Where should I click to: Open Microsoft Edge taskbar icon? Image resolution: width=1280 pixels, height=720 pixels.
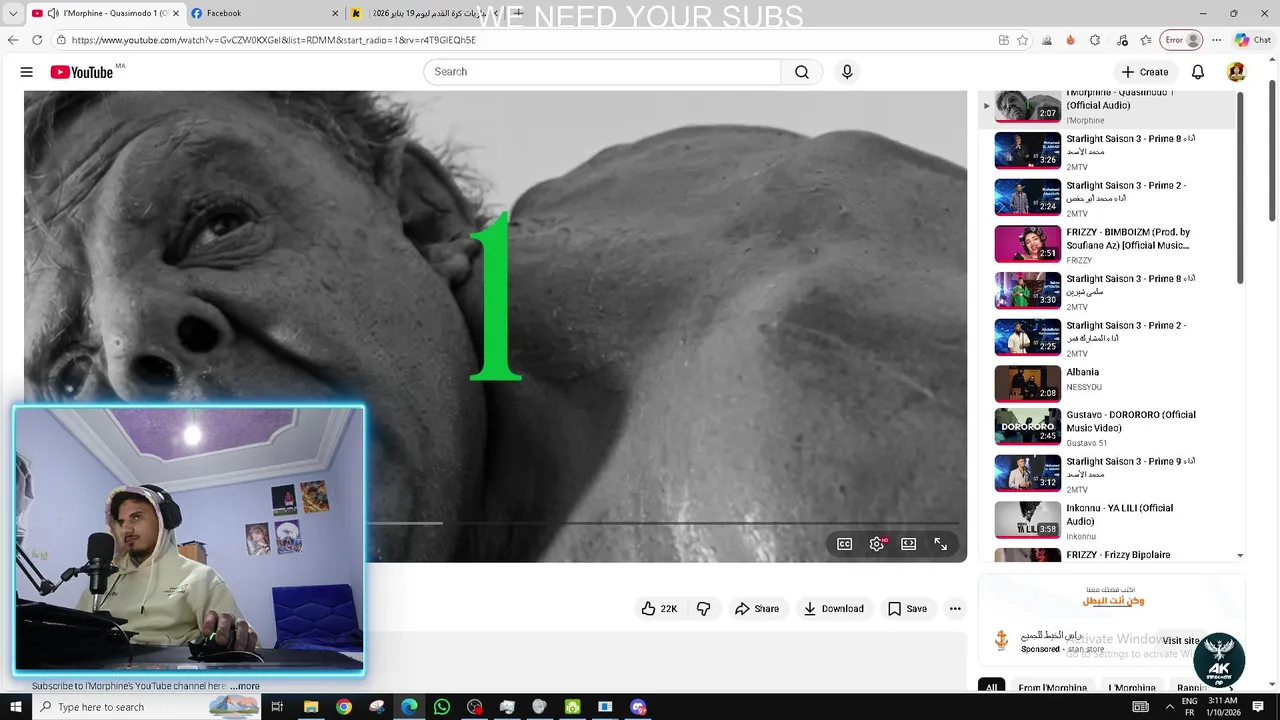[x=409, y=707]
